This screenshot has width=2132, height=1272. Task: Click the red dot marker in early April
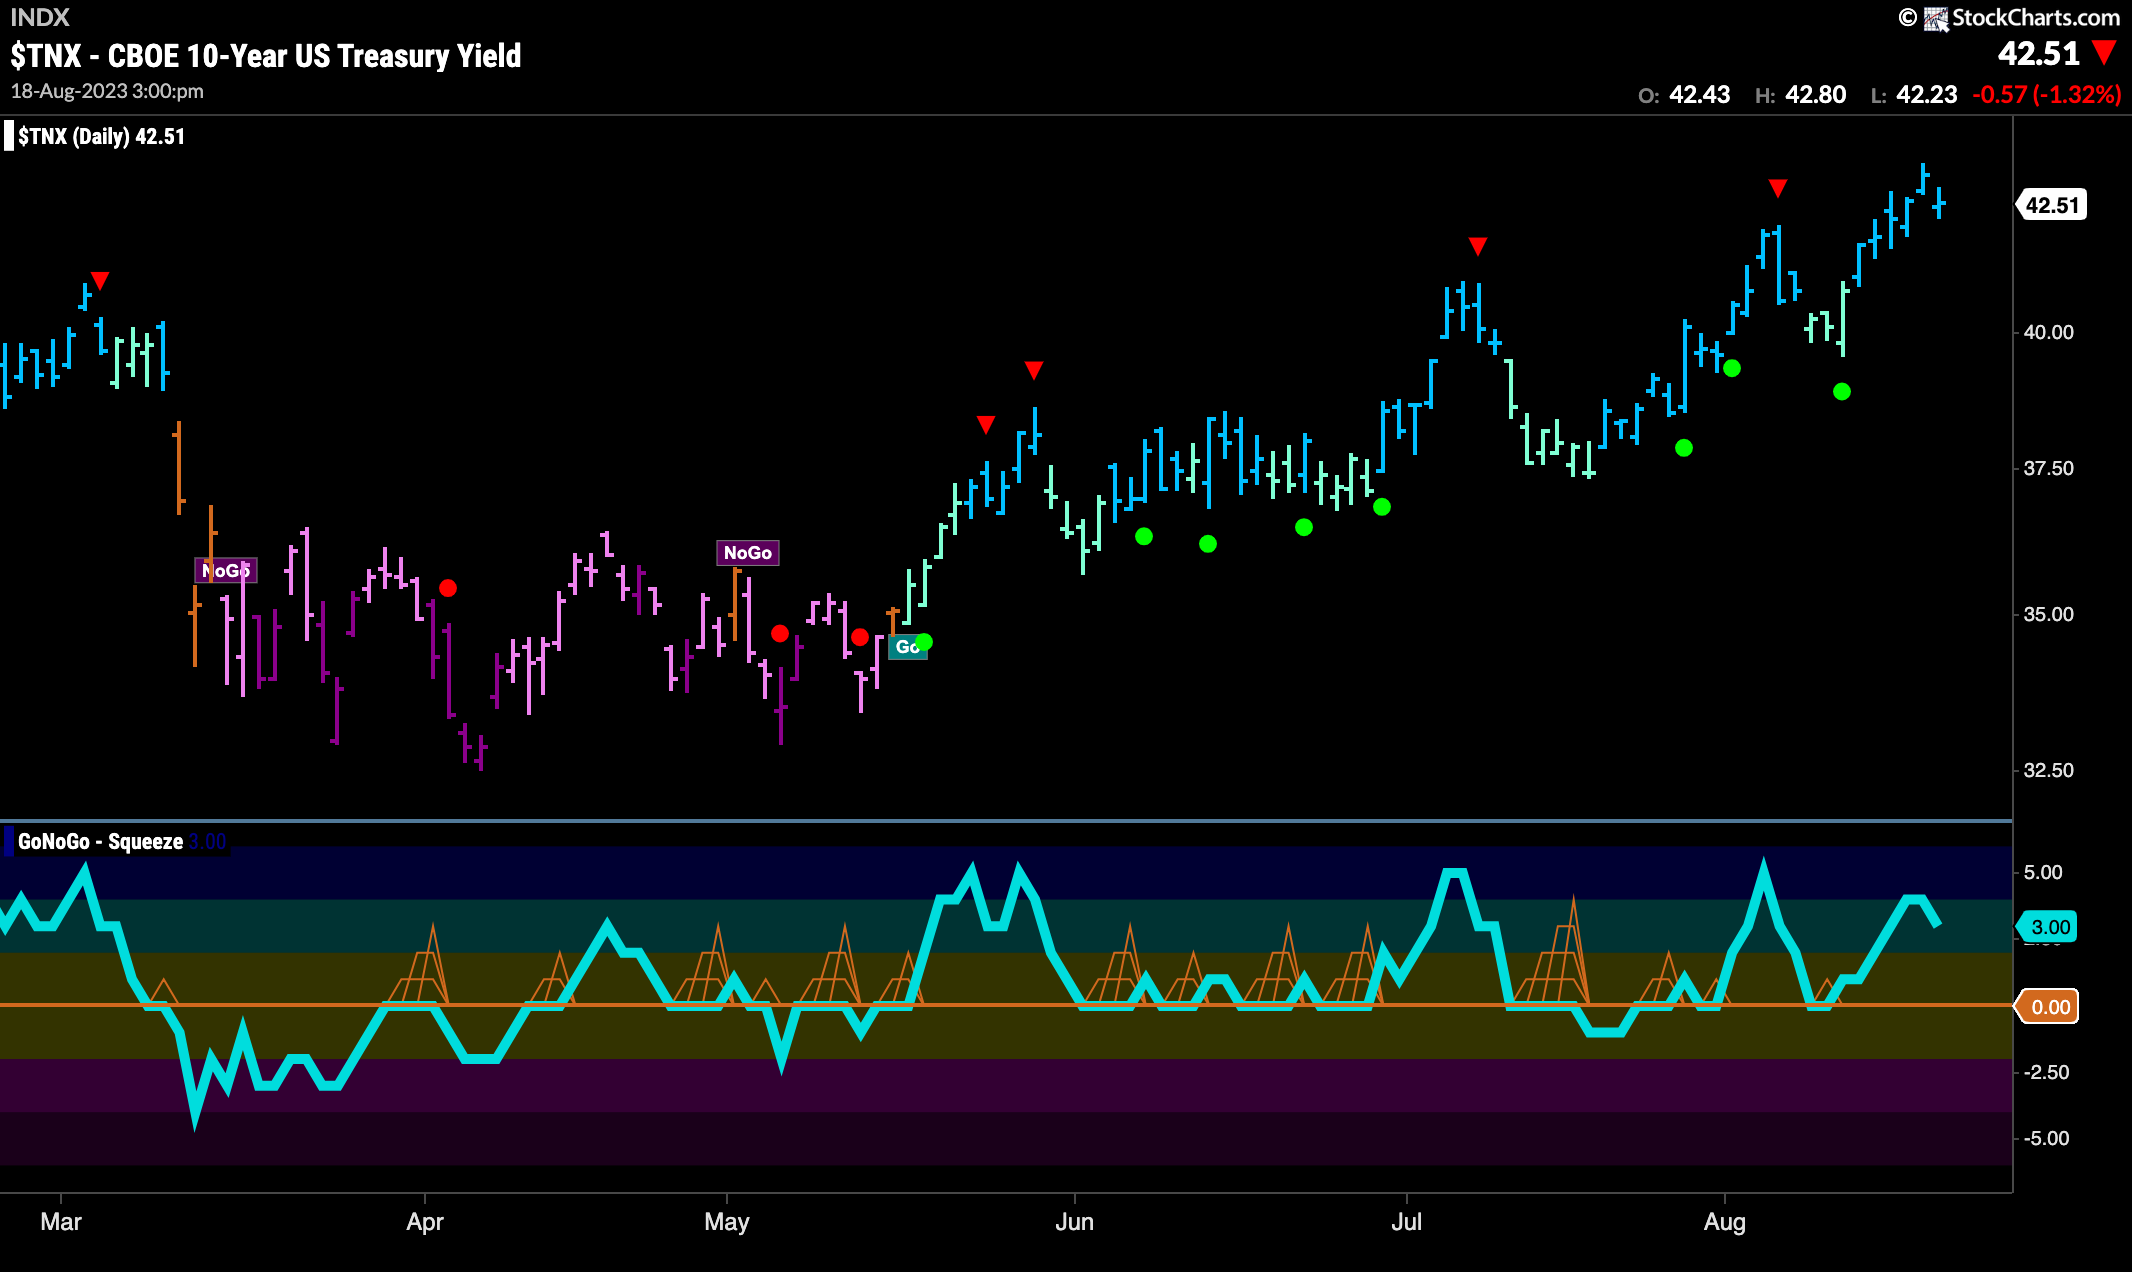(x=448, y=588)
